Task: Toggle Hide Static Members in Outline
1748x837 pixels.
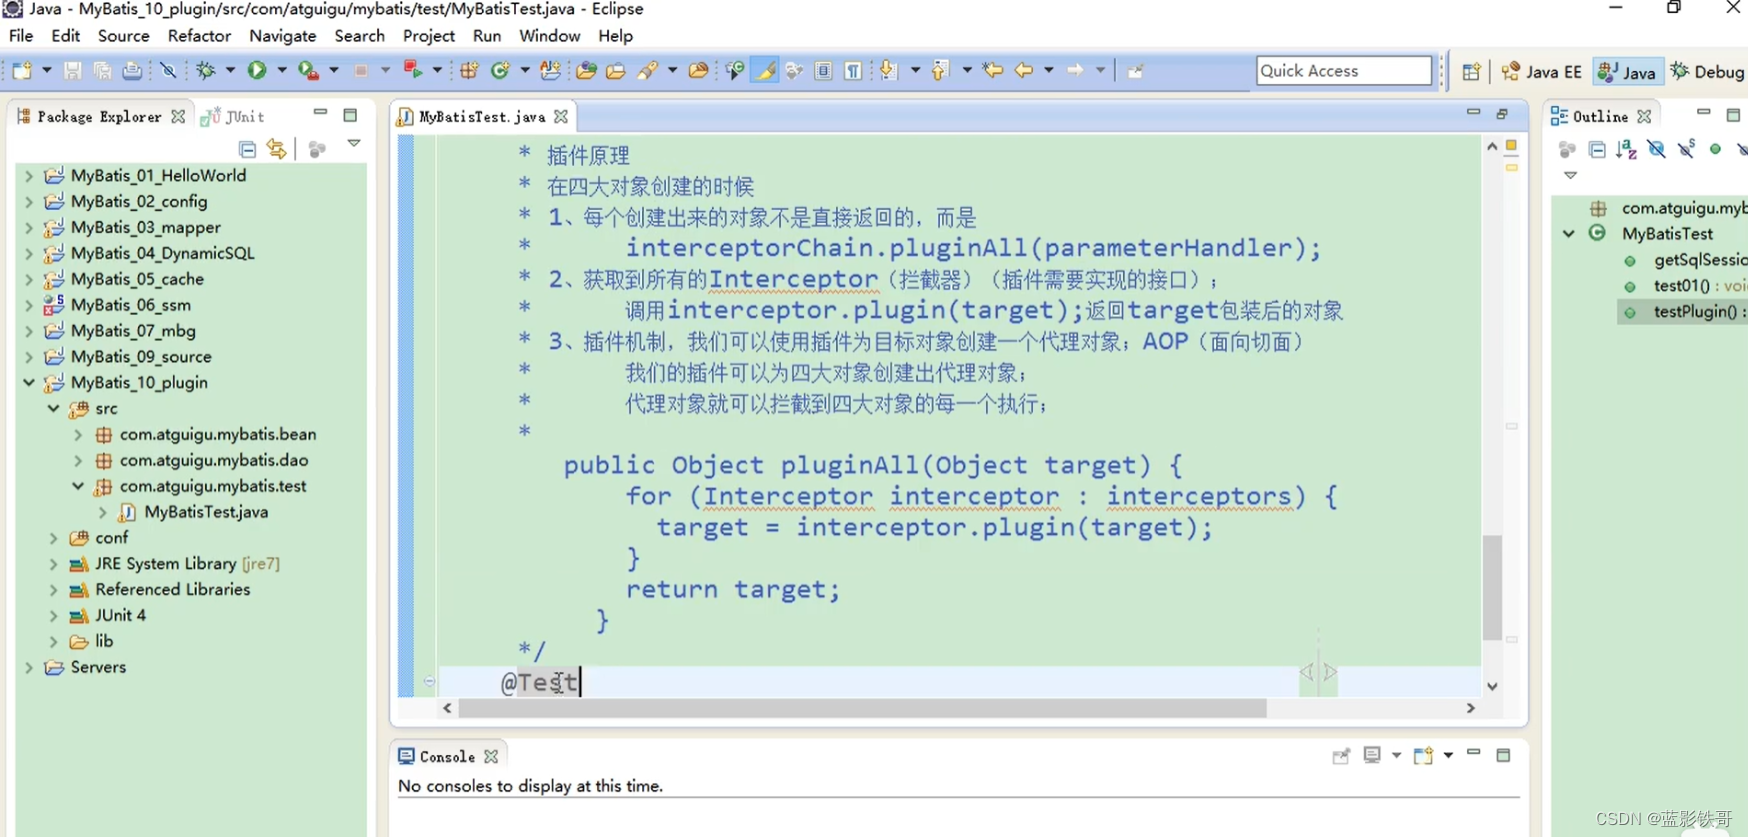Action: pos(1687,149)
